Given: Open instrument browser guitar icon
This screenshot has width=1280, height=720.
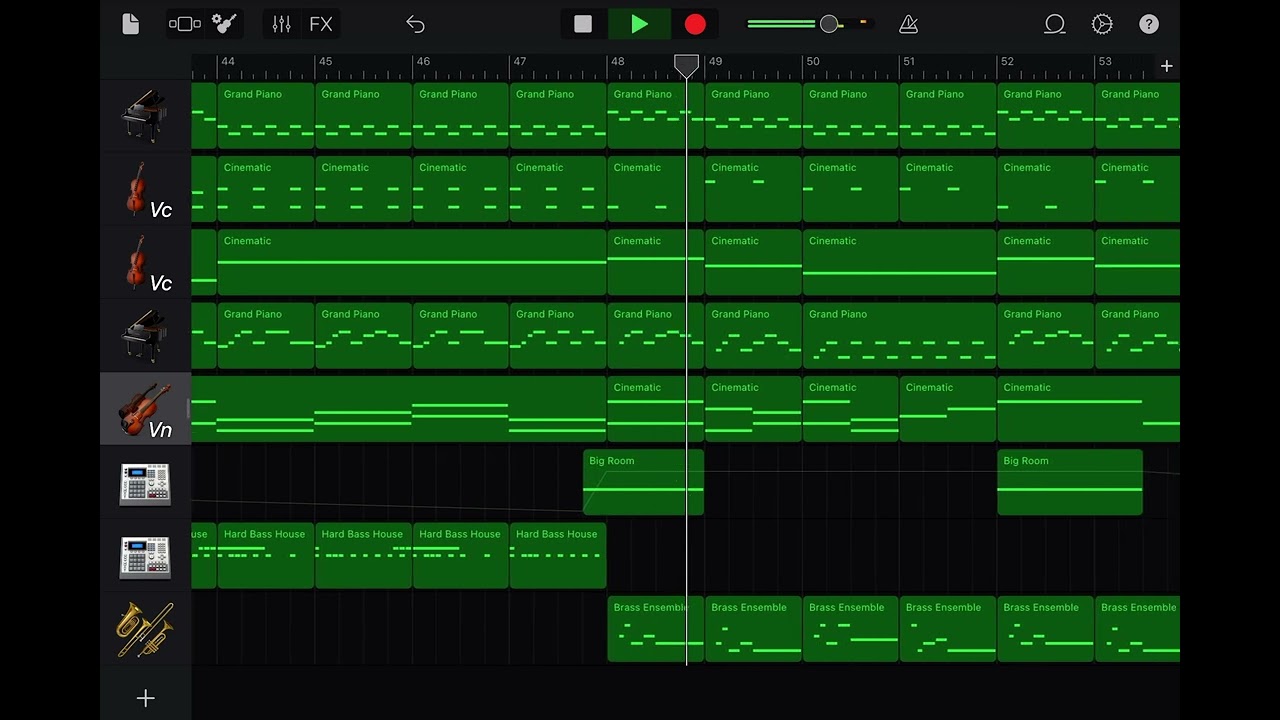Looking at the screenshot, I should click(x=225, y=24).
